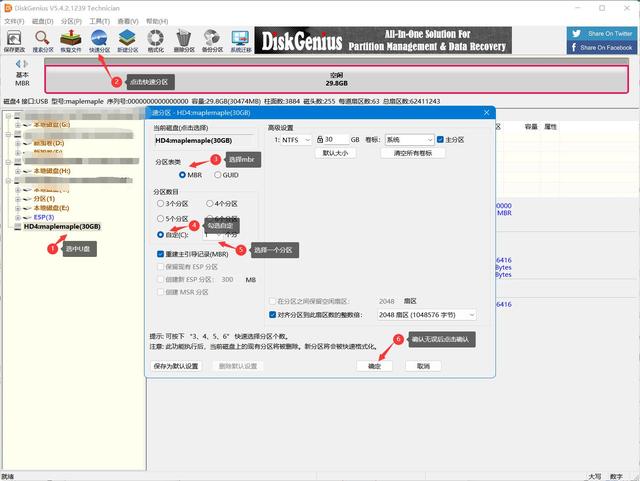640x481 pixels.
Task: Click the 恢复文件 (Recover files) toolbar icon
Action: tap(71, 41)
